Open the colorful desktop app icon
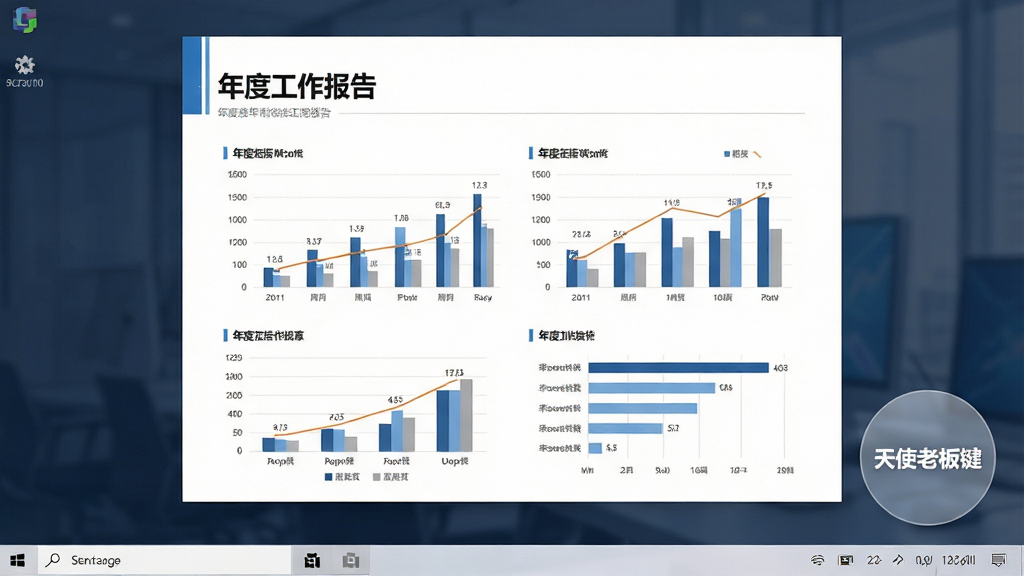The width and height of the screenshot is (1024, 576). tap(25, 20)
